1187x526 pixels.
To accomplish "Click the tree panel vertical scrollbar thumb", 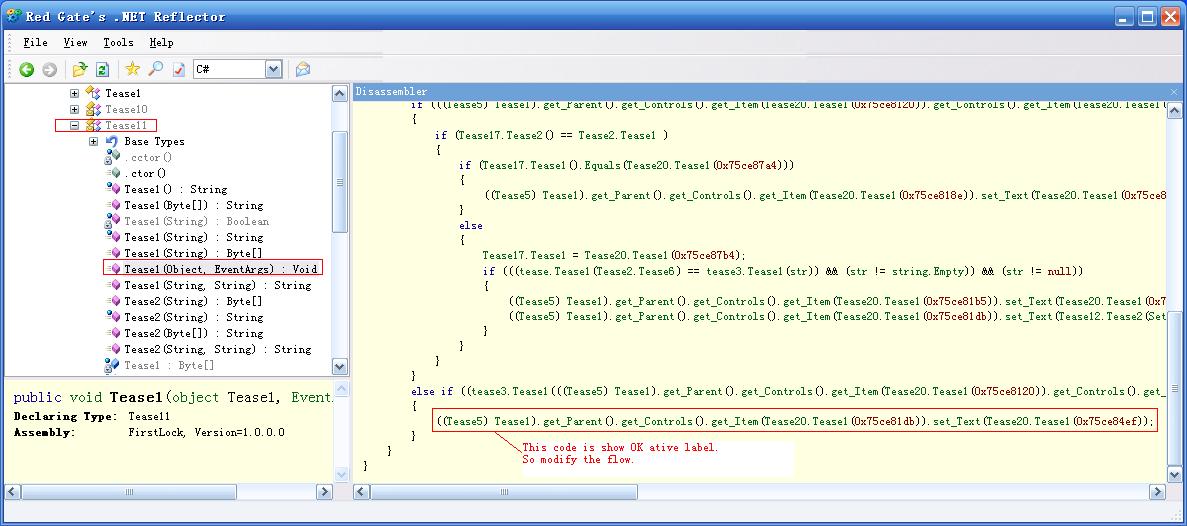I will coord(341,182).
